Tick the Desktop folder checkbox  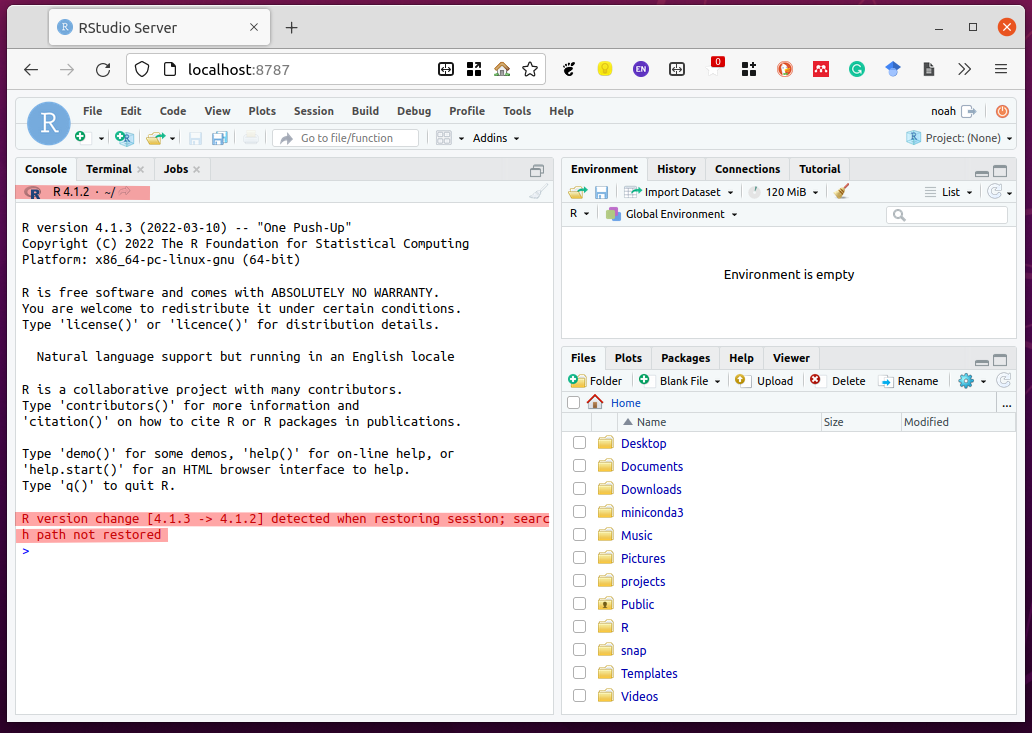point(579,443)
